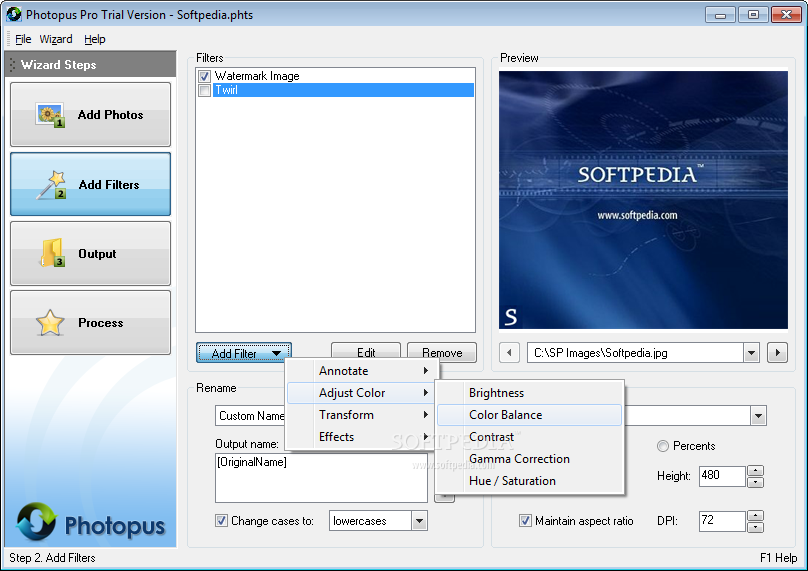The width and height of the screenshot is (808, 571).
Task: Toggle Change cases to checkbox
Action: coord(221,520)
